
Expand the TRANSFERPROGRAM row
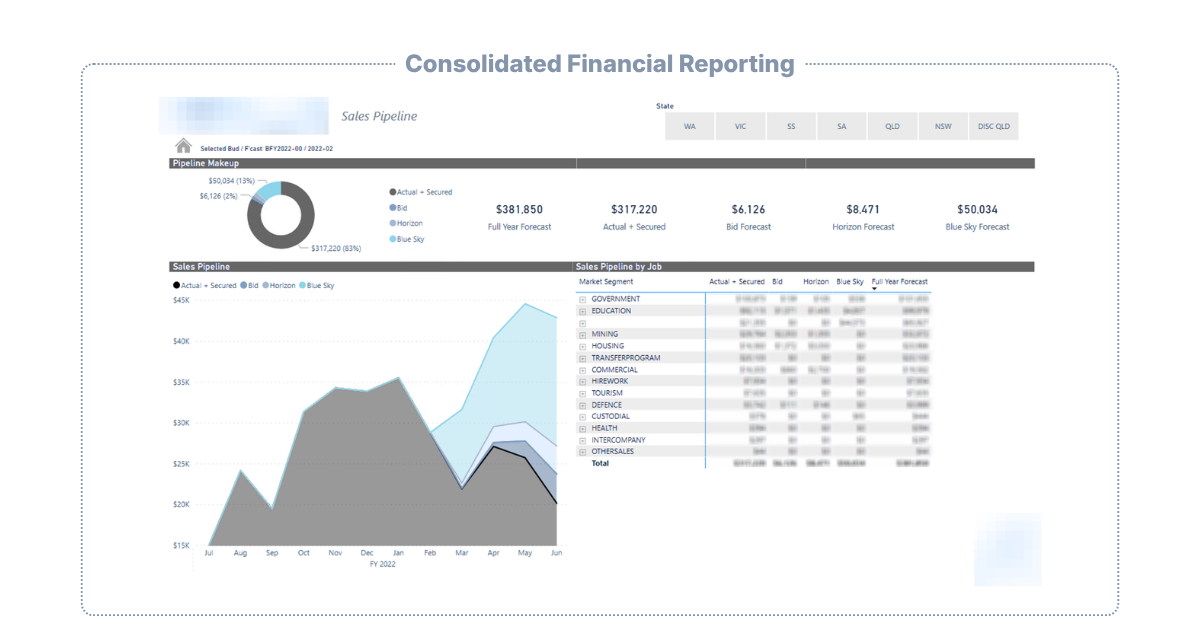582,358
